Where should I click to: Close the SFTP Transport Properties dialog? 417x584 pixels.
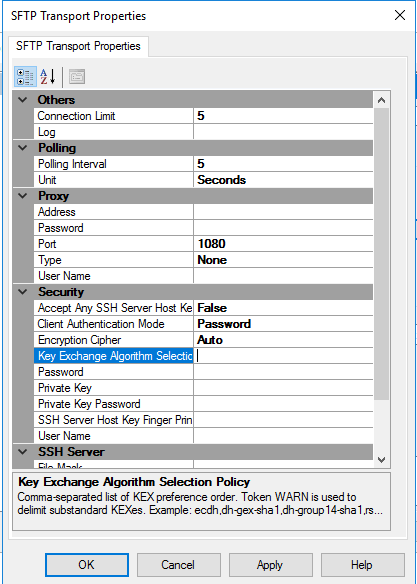click(x=400, y=16)
